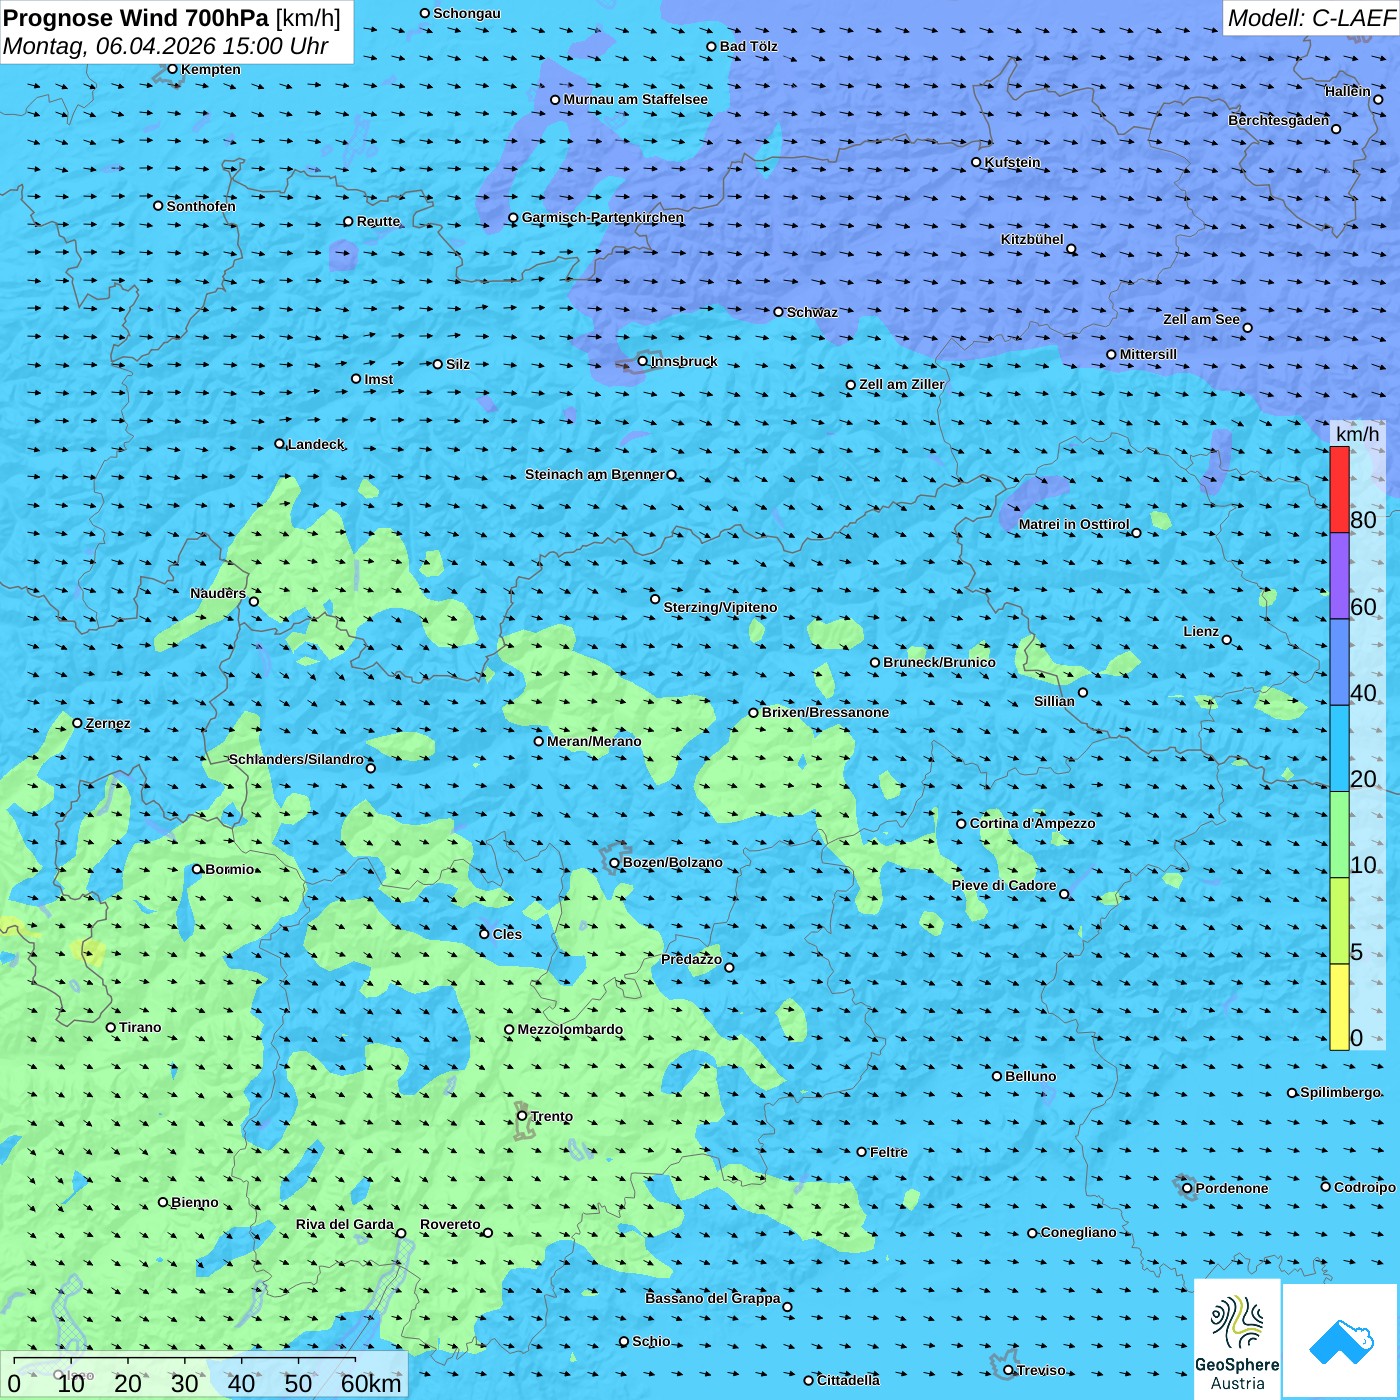Click the Kufstein city marker
Screen dimensions: 1400x1400
pos(977,162)
